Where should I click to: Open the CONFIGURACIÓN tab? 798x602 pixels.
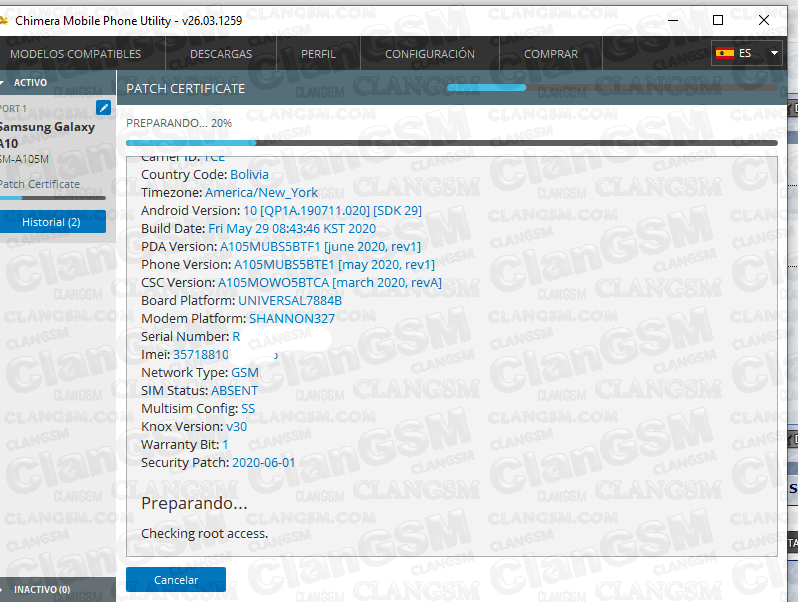point(430,53)
